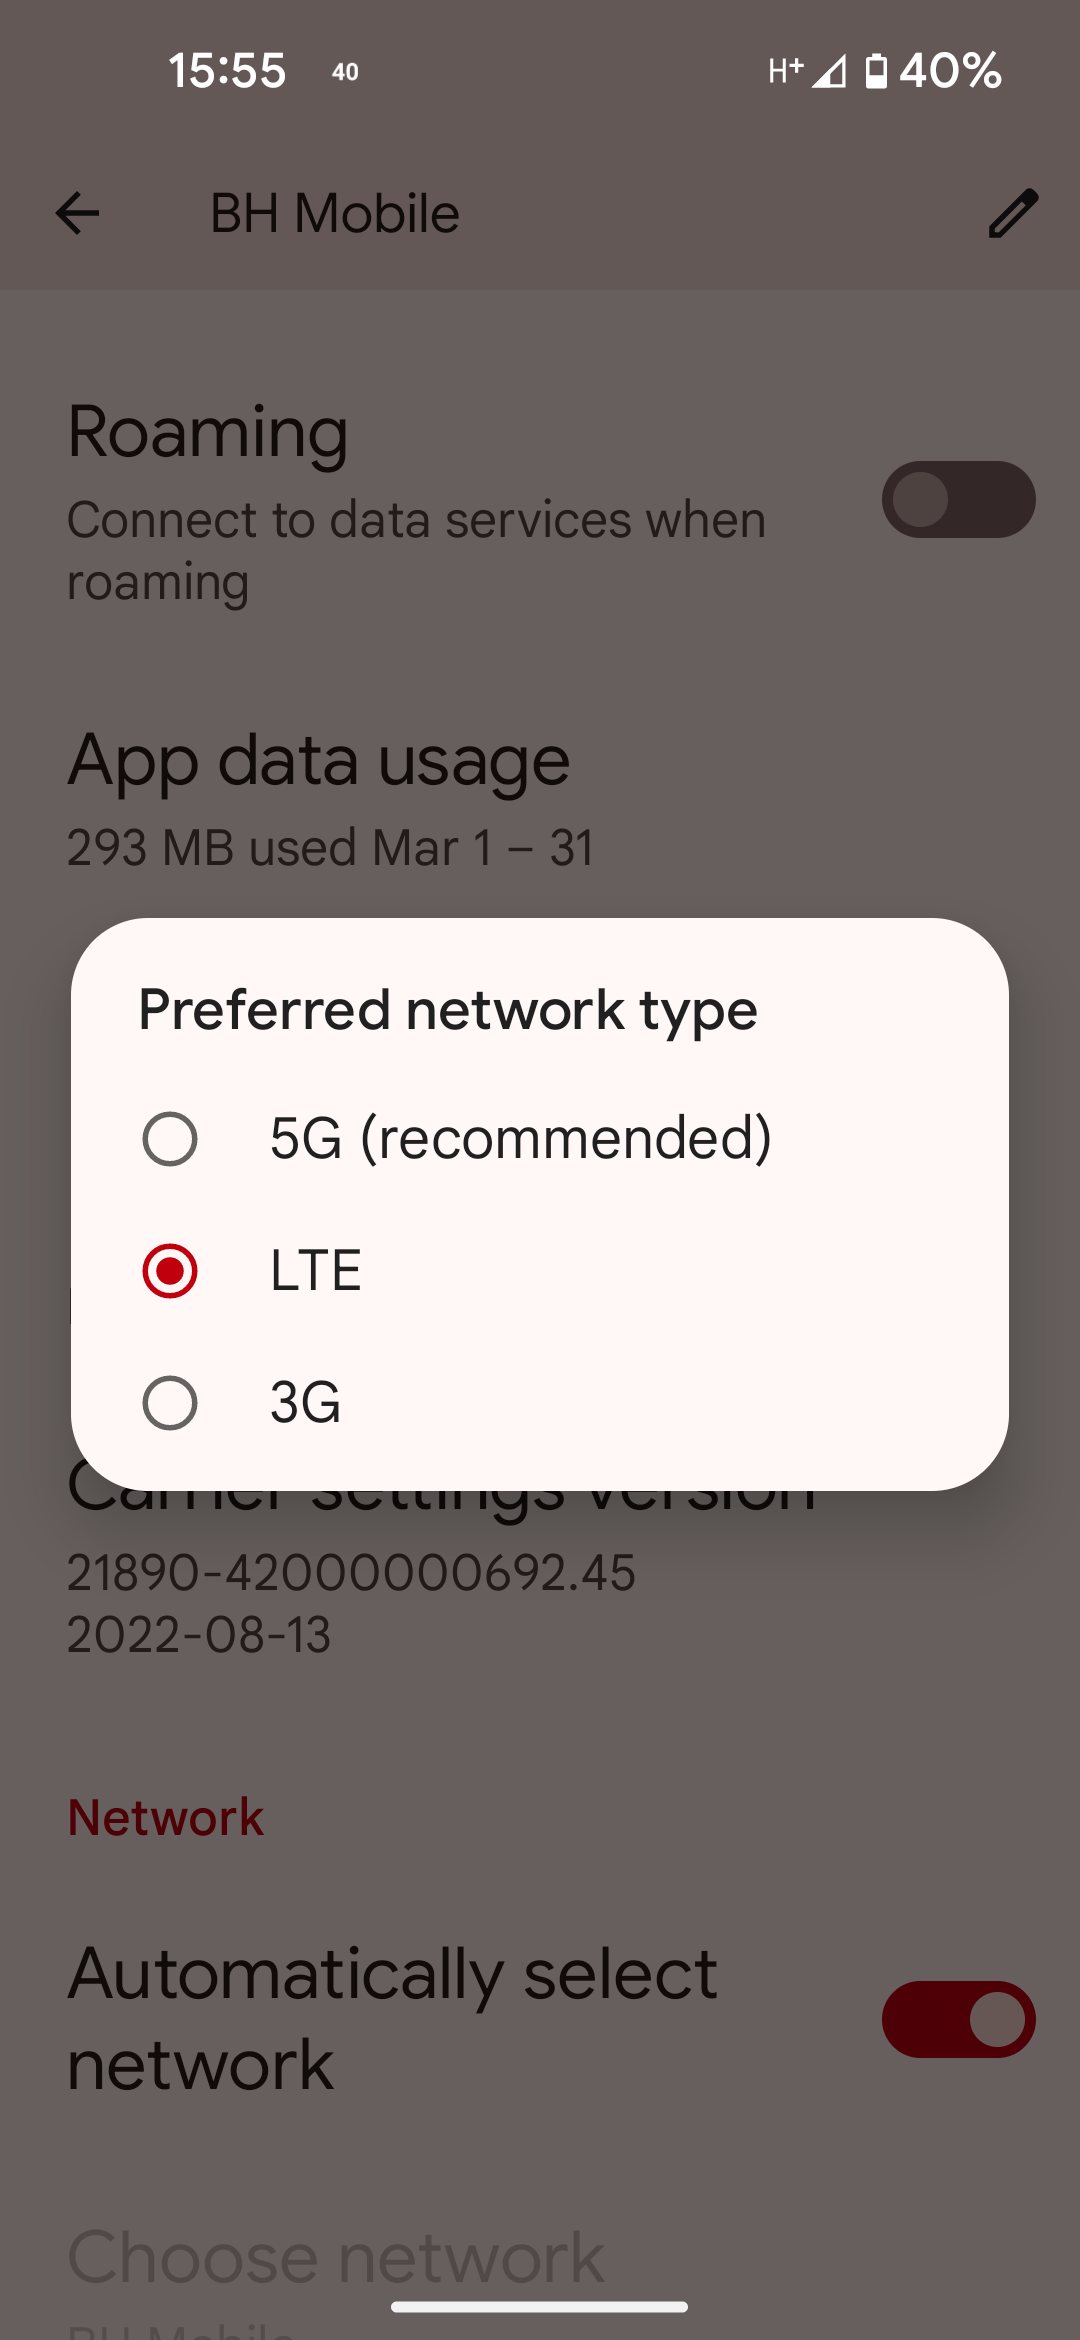Tap the bottom navigation gesture handle
Image resolution: width=1080 pixels, height=2340 pixels.
point(540,2307)
